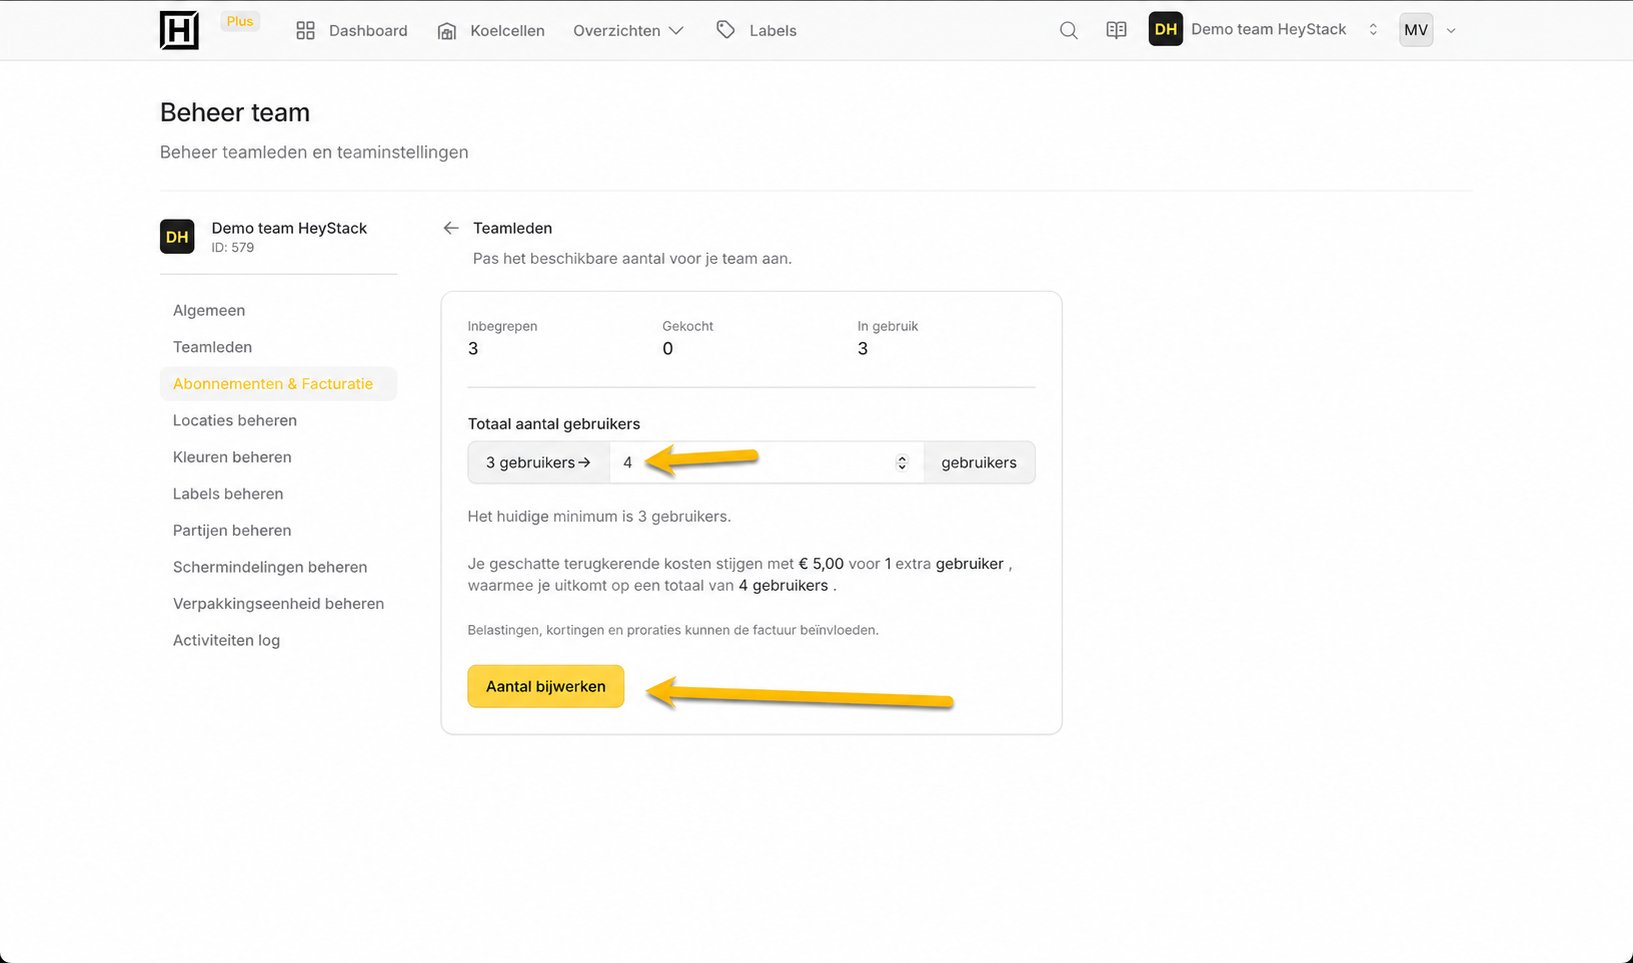Click the DH avatar in sidebar
Image resolution: width=1633 pixels, height=963 pixels.
coord(177,237)
